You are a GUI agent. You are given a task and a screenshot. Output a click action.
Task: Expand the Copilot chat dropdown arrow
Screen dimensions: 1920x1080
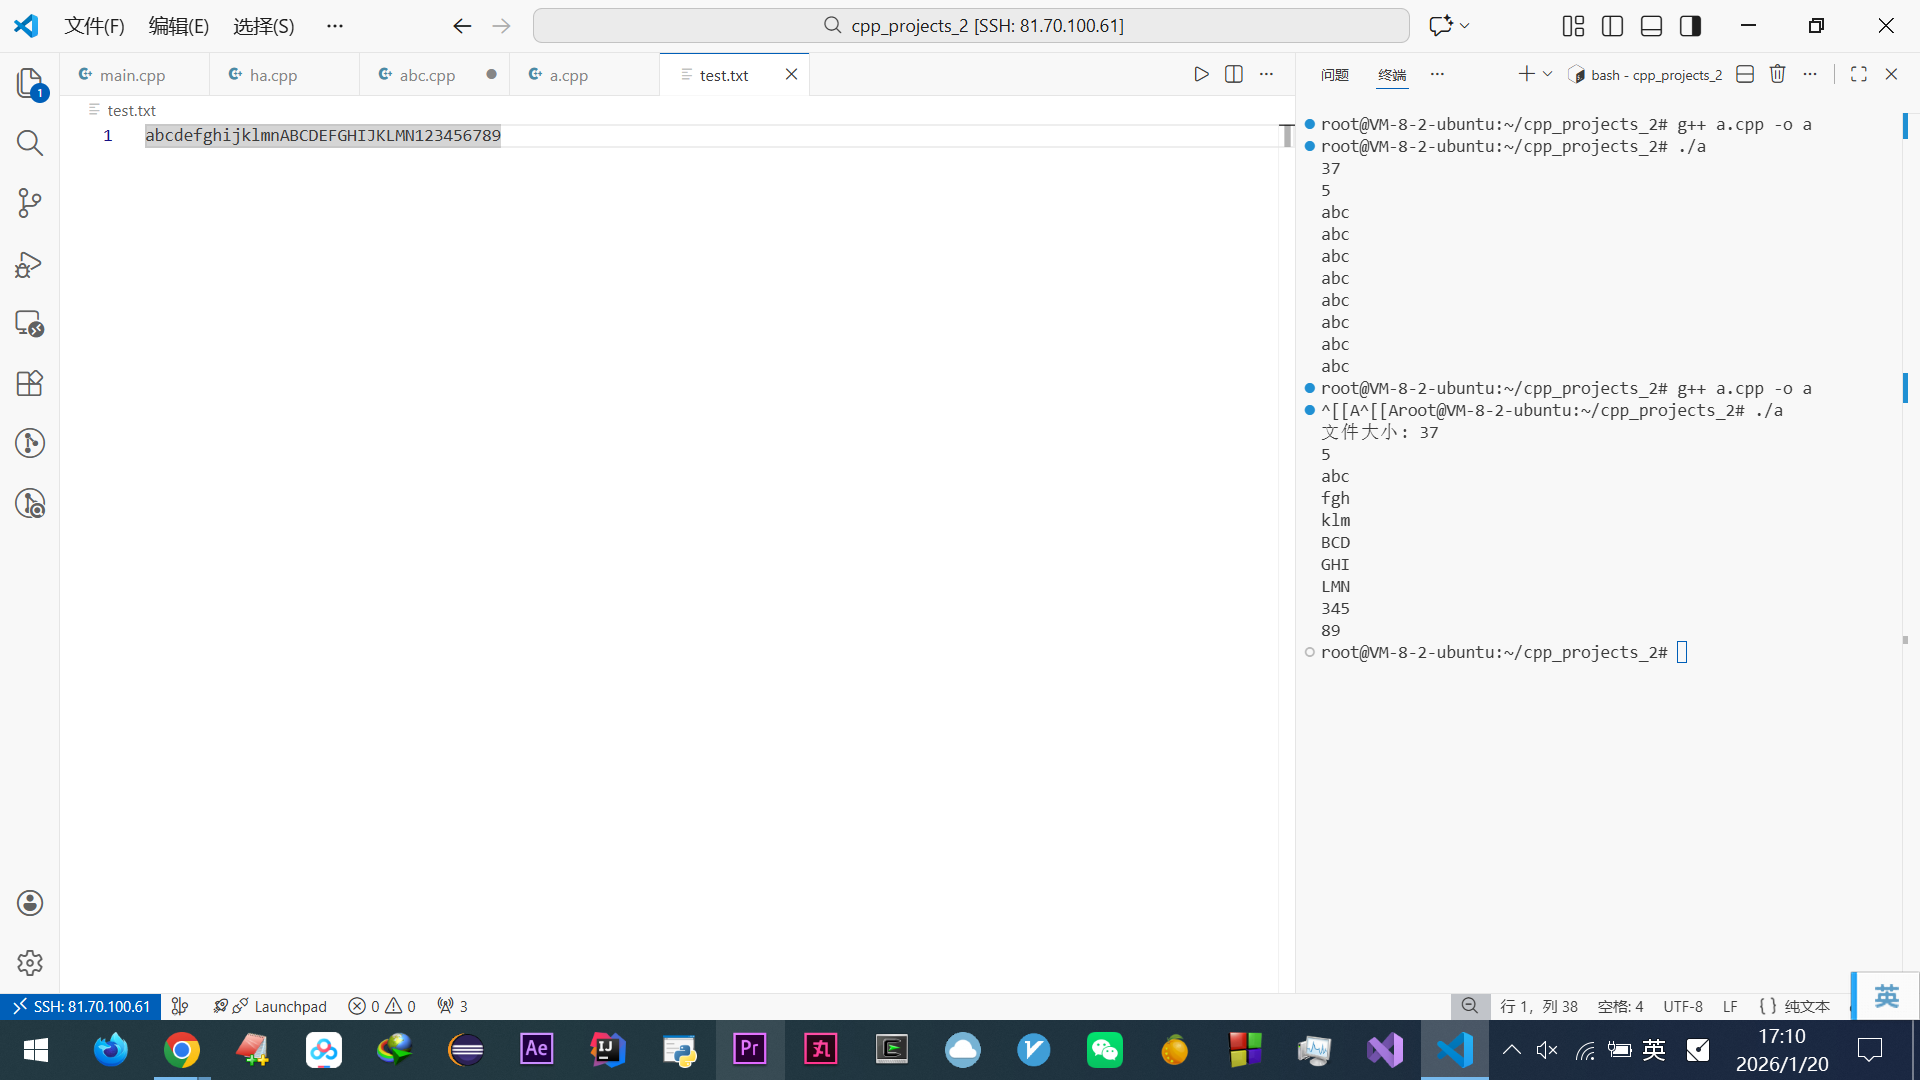click(x=1465, y=26)
